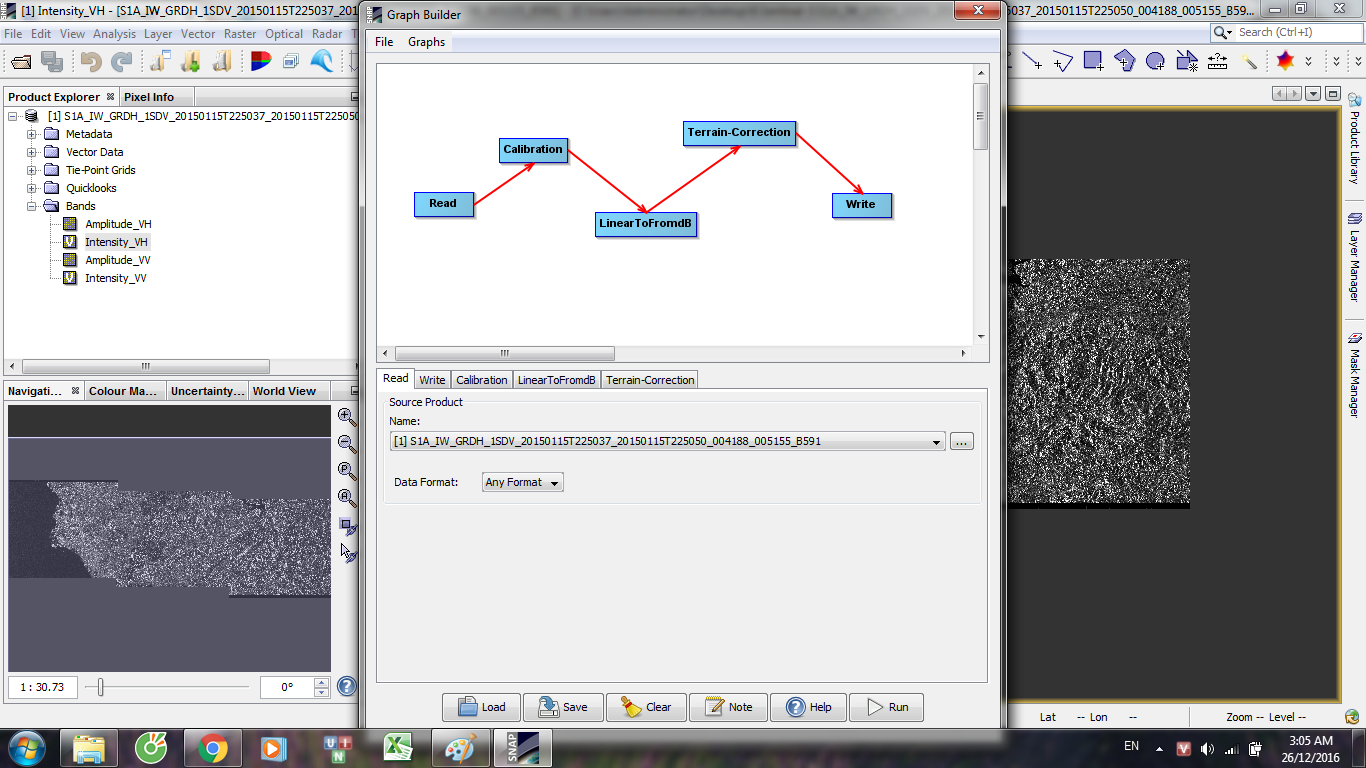The image size is (1366, 768).
Task: Select the draw line tool
Action: pos(1031,61)
